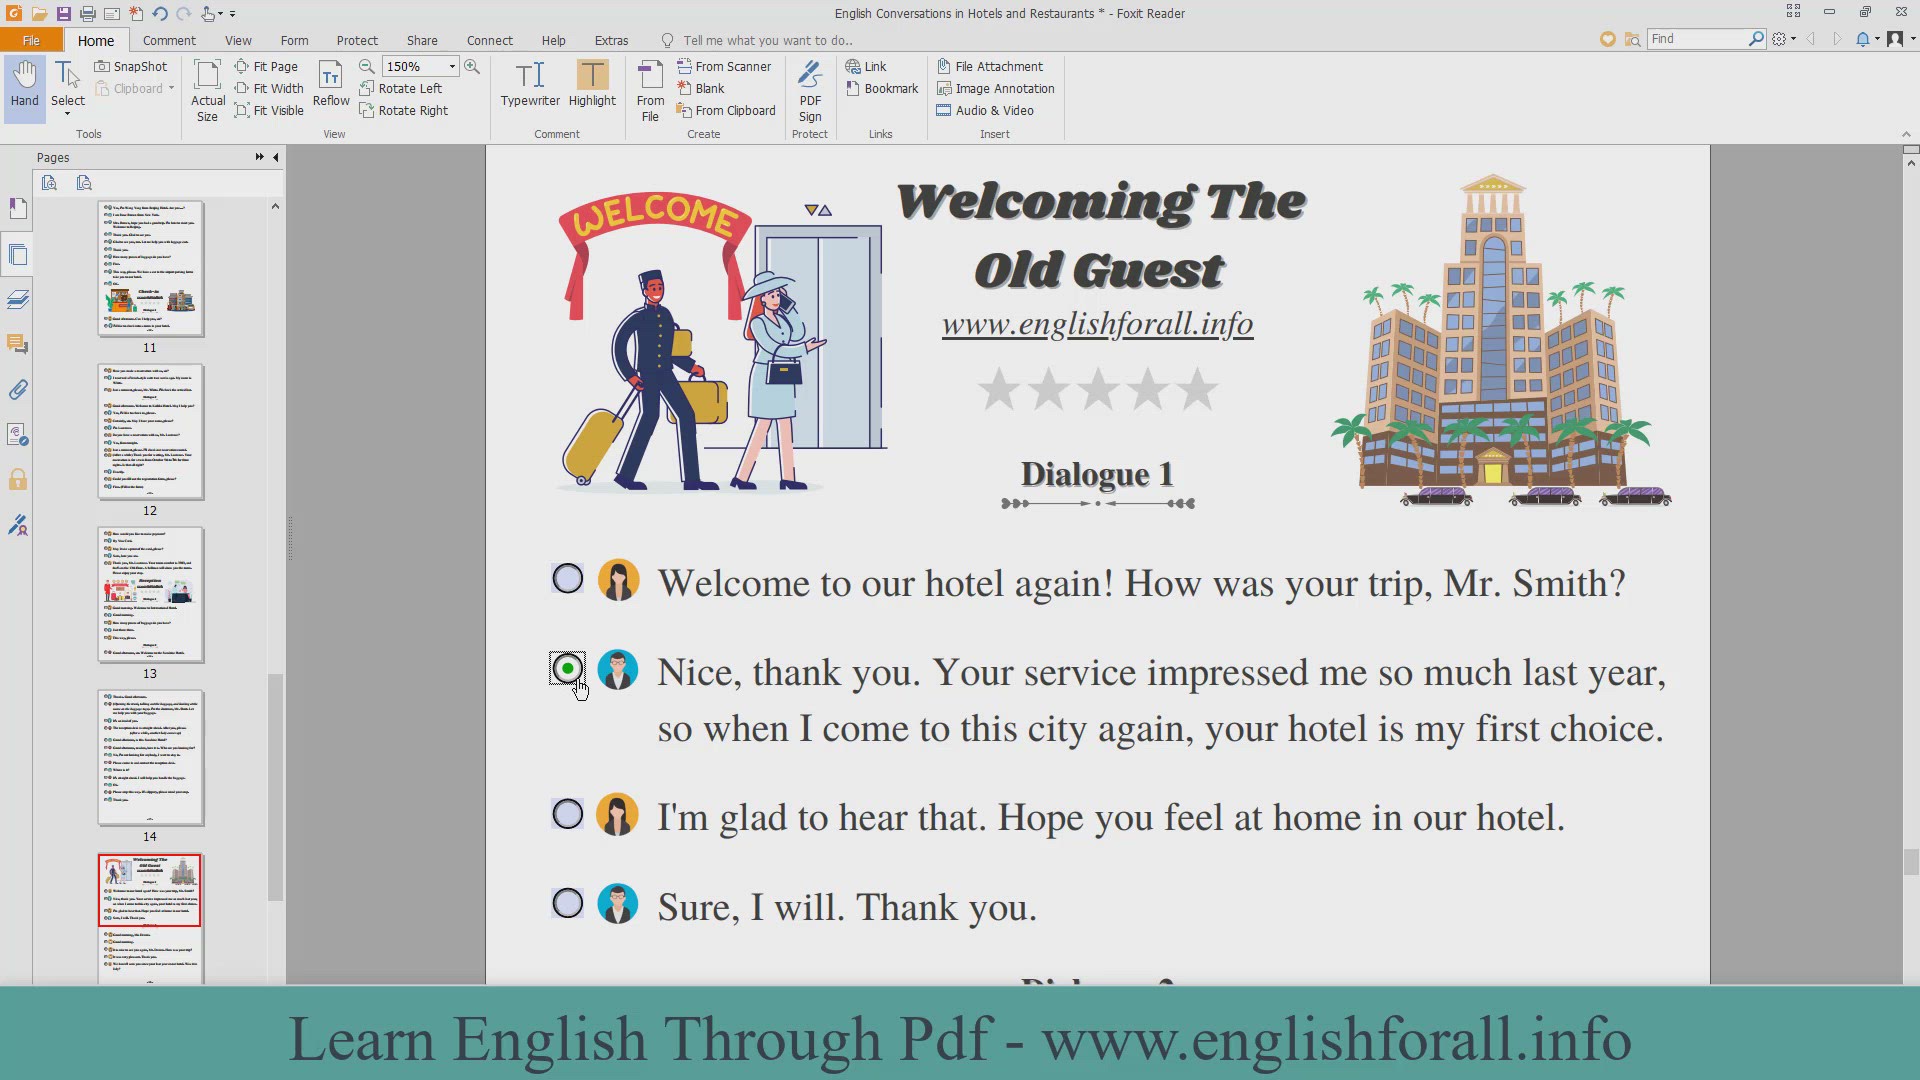Activate the Highlight tool

(592, 84)
